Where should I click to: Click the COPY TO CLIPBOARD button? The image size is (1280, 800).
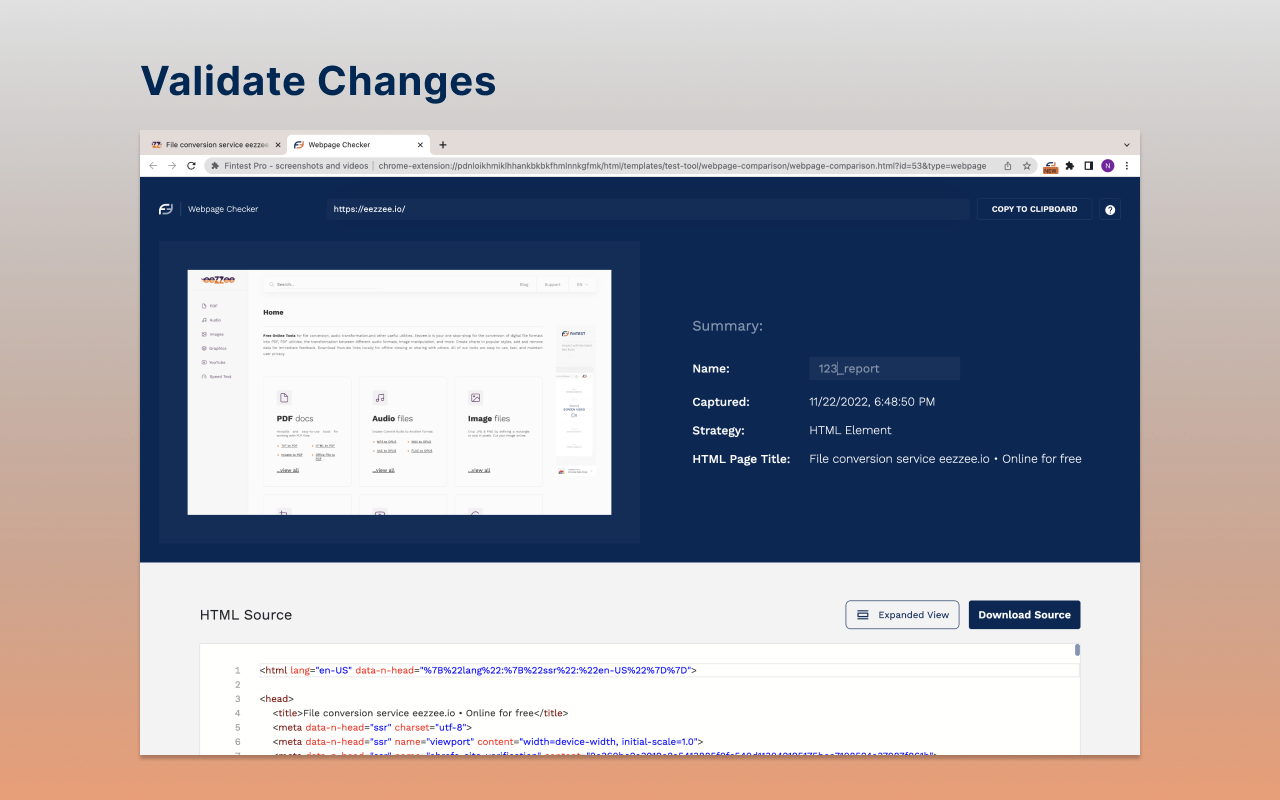click(x=1034, y=209)
